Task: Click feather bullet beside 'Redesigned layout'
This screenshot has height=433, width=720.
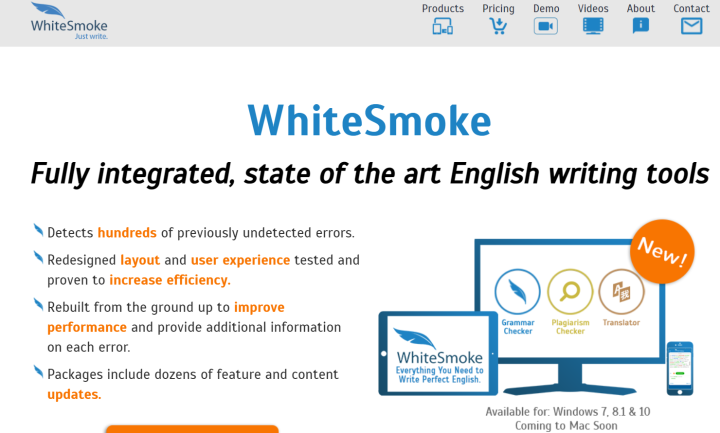Action: (x=38, y=257)
